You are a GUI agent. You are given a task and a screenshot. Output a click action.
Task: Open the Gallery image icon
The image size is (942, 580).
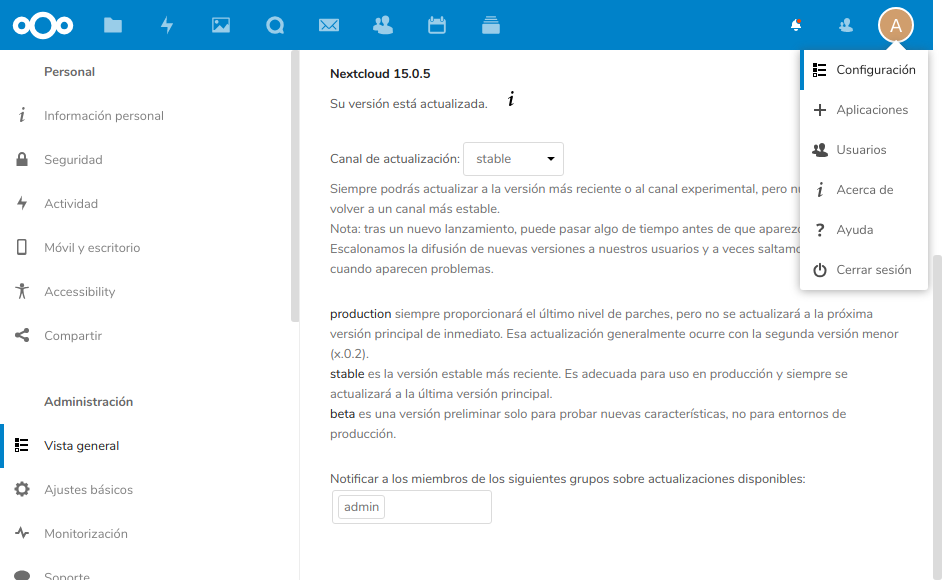[221, 25]
